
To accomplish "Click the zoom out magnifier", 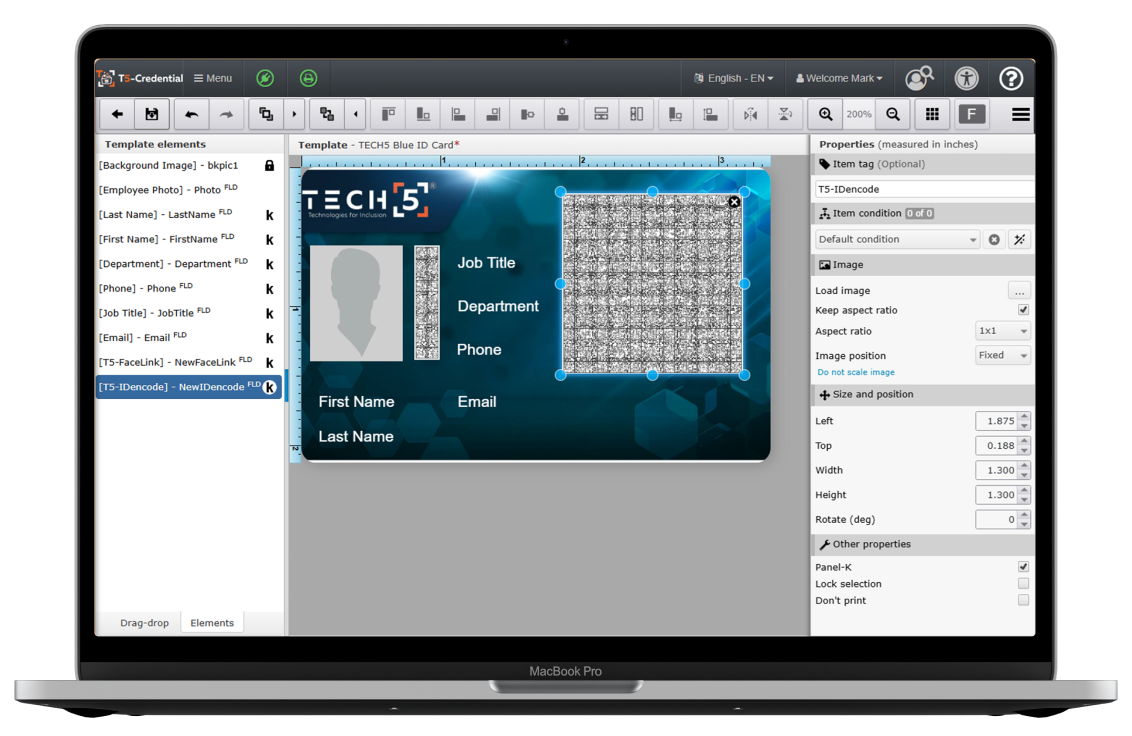I will [893, 114].
